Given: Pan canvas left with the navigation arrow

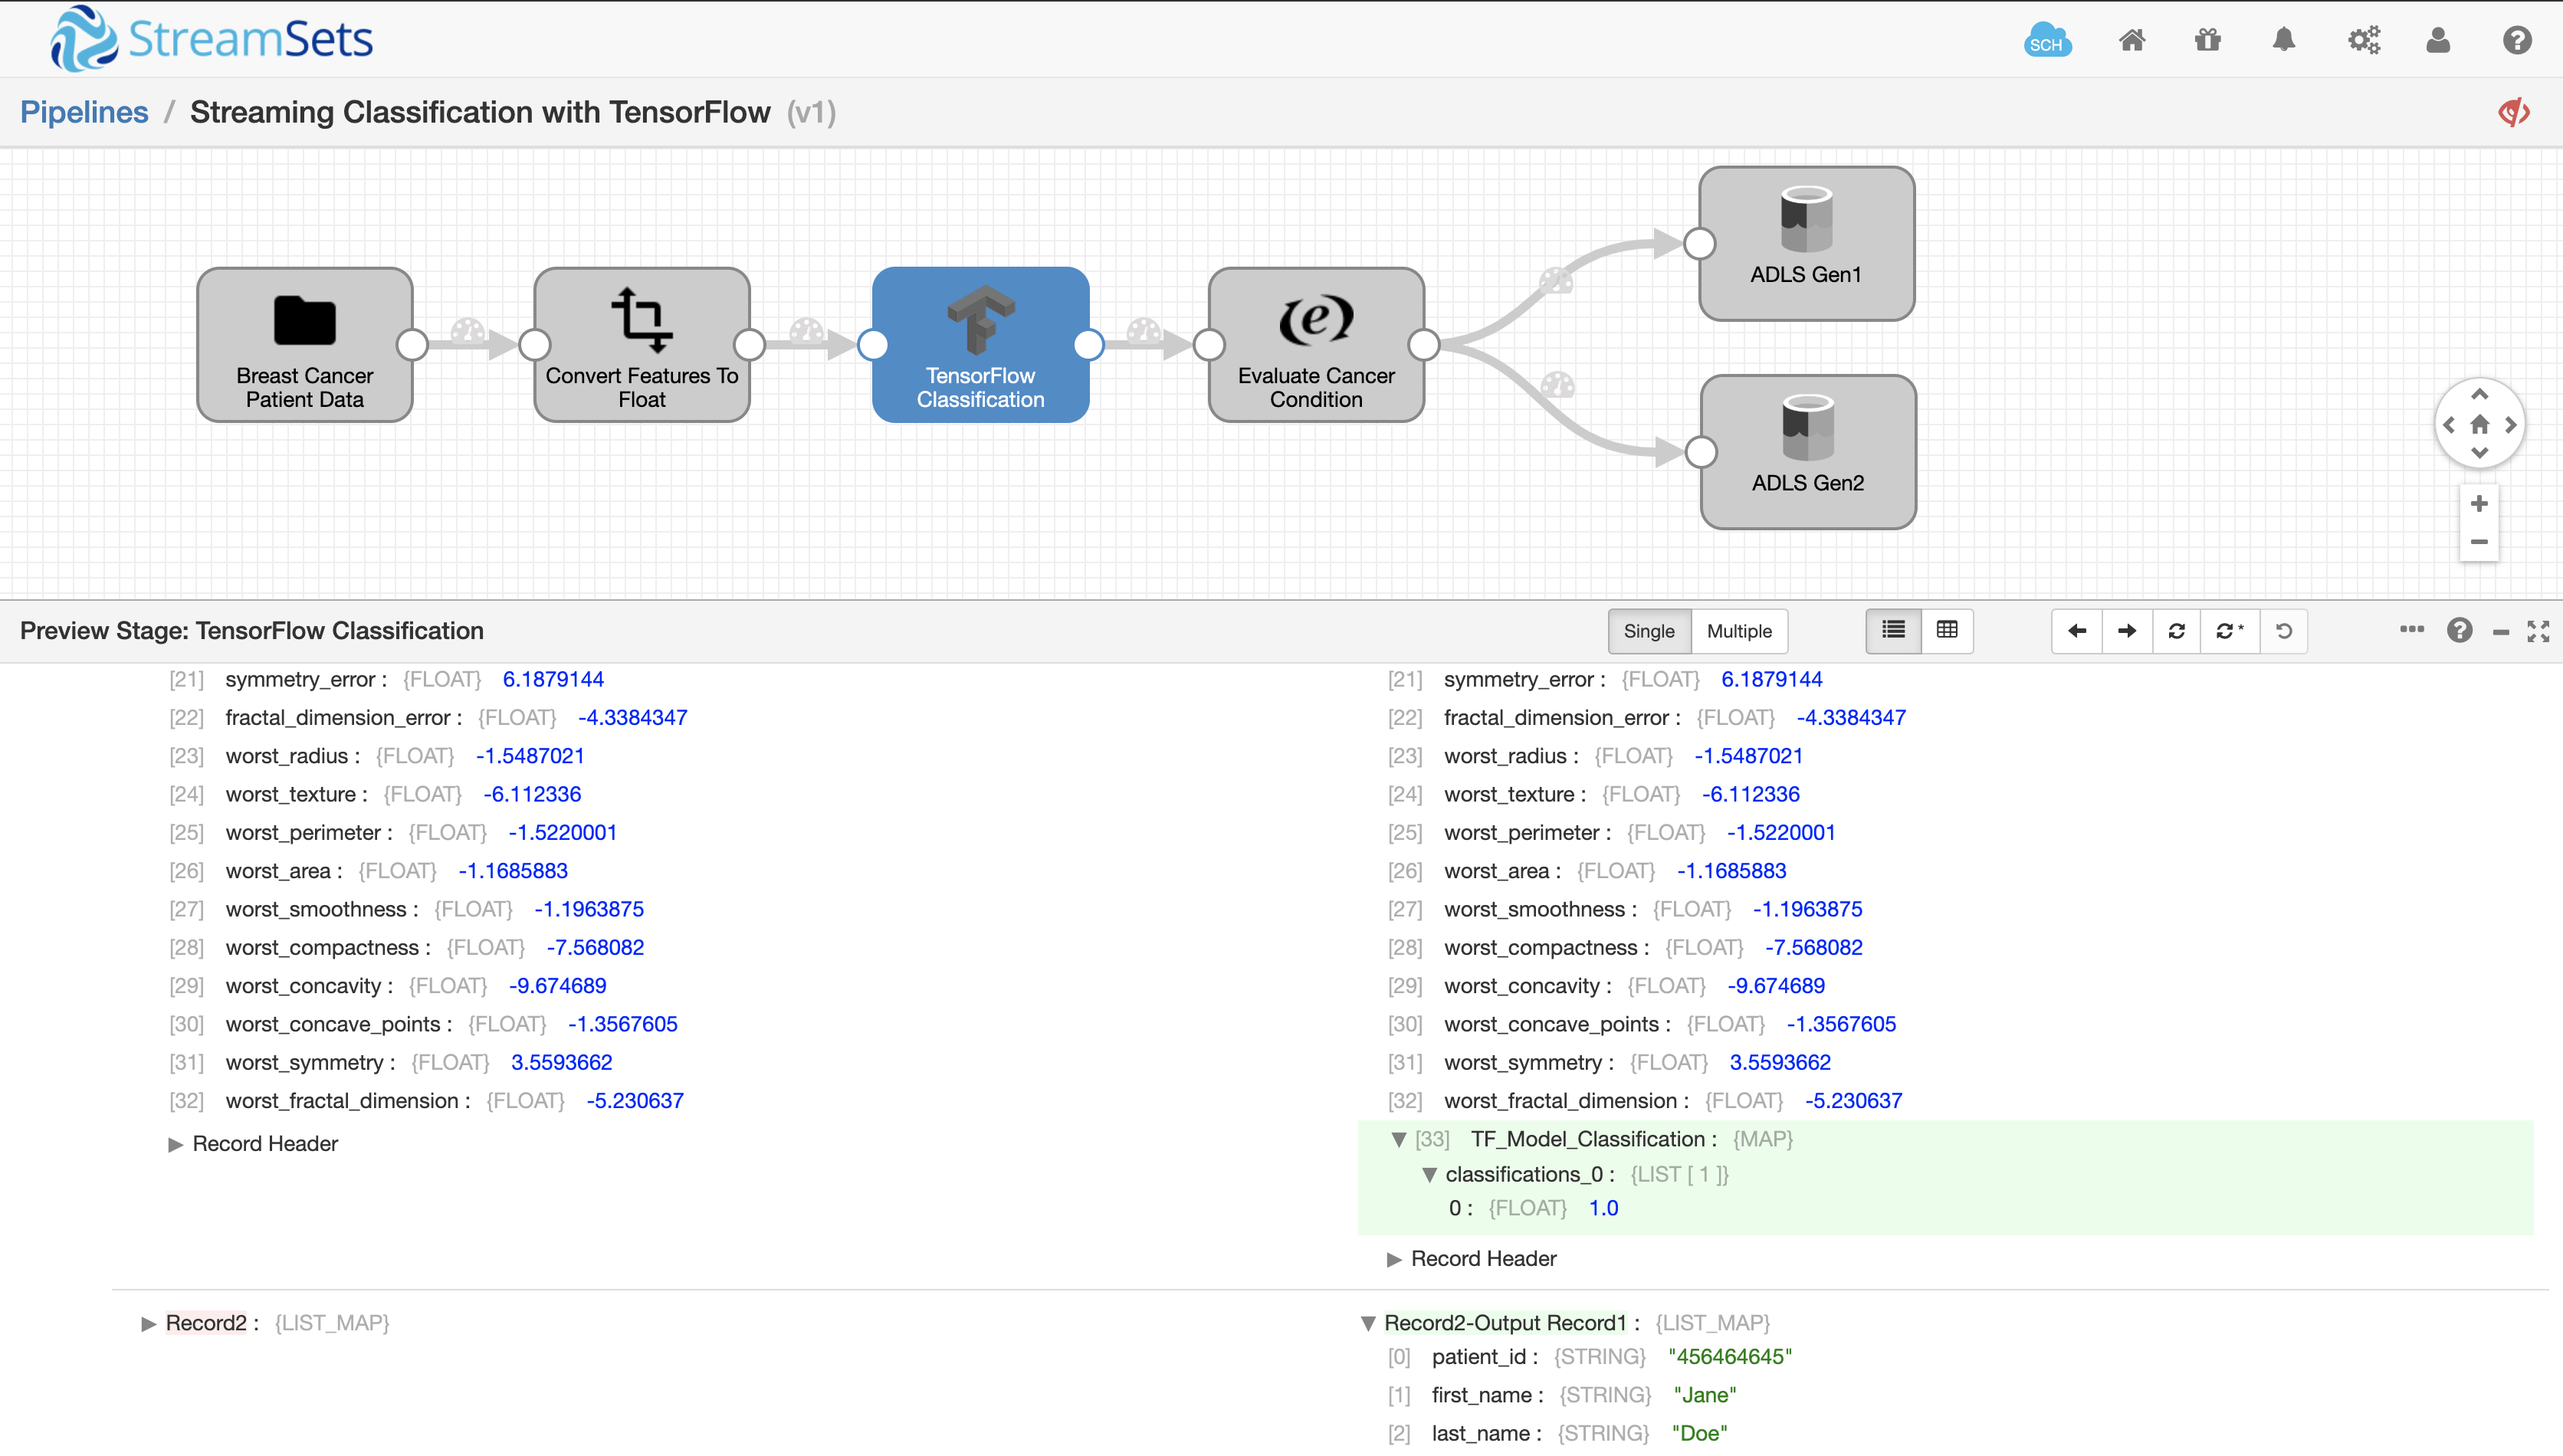Looking at the screenshot, I should point(2449,425).
